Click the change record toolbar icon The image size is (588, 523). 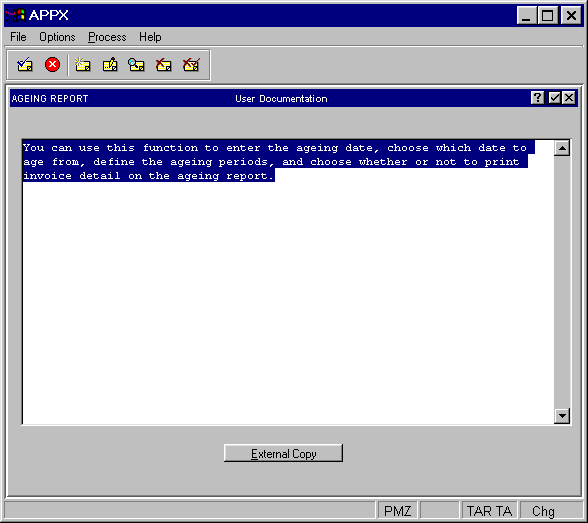110,64
